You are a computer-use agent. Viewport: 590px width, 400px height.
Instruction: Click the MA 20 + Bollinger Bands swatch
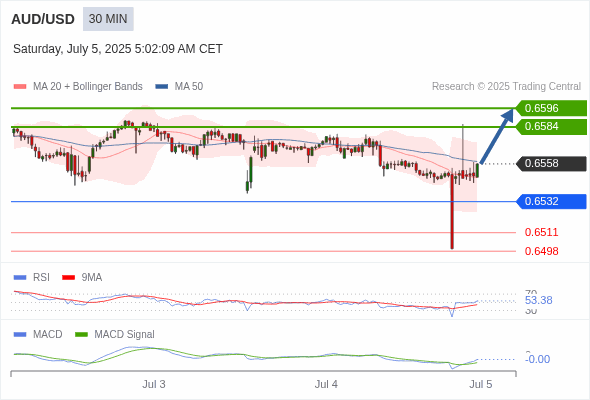pos(20,87)
